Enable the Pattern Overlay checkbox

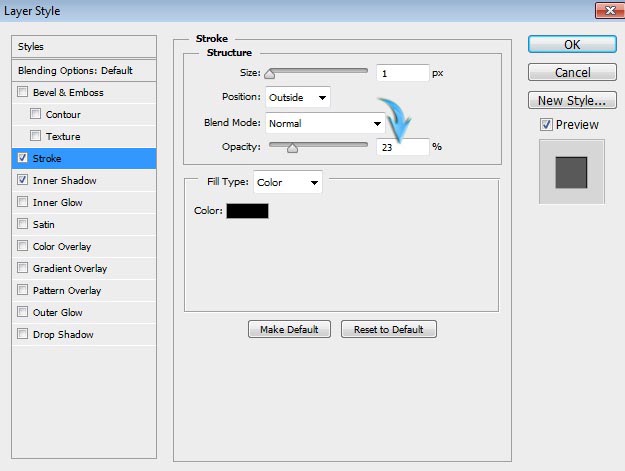(23, 290)
